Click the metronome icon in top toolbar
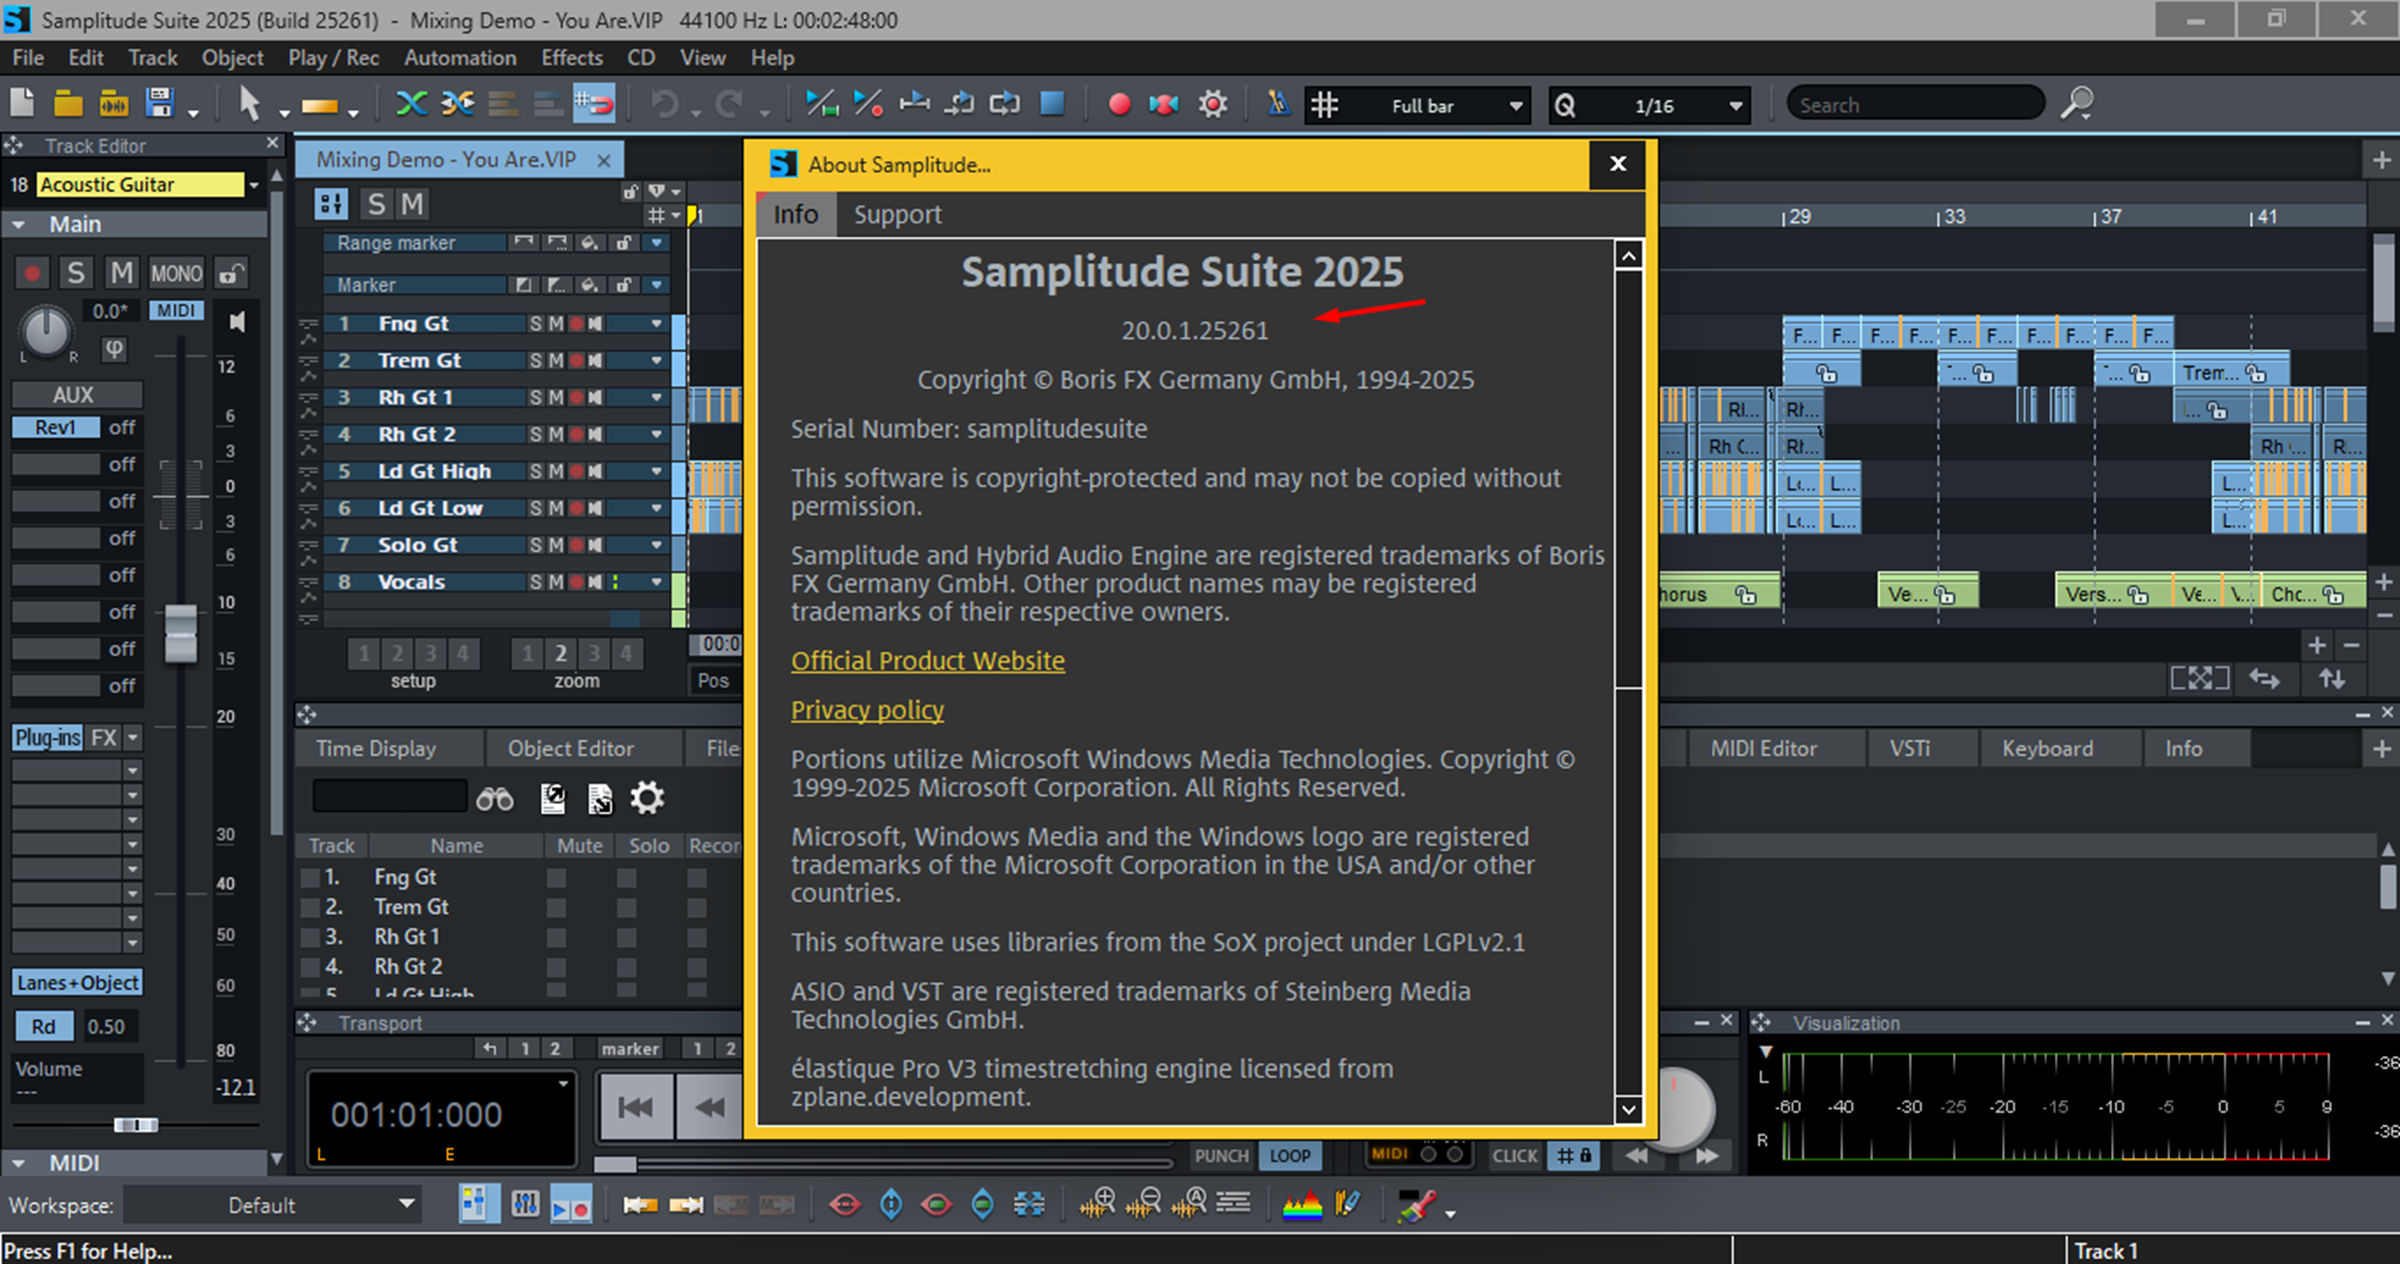 coord(1278,104)
